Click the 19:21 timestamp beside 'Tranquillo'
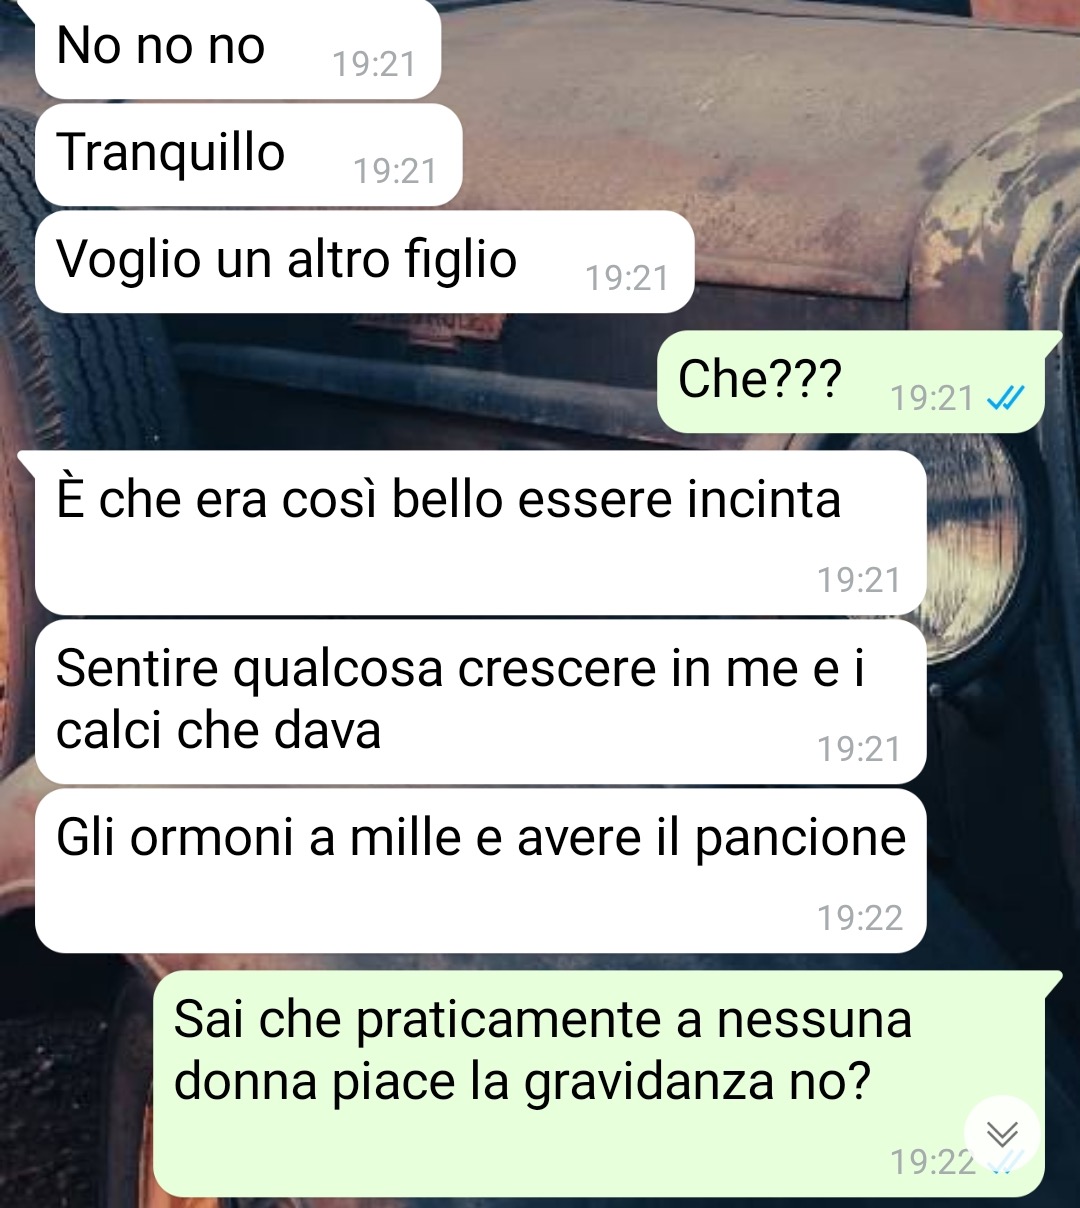This screenshot has height=1208, width=1080. (395, 172)
